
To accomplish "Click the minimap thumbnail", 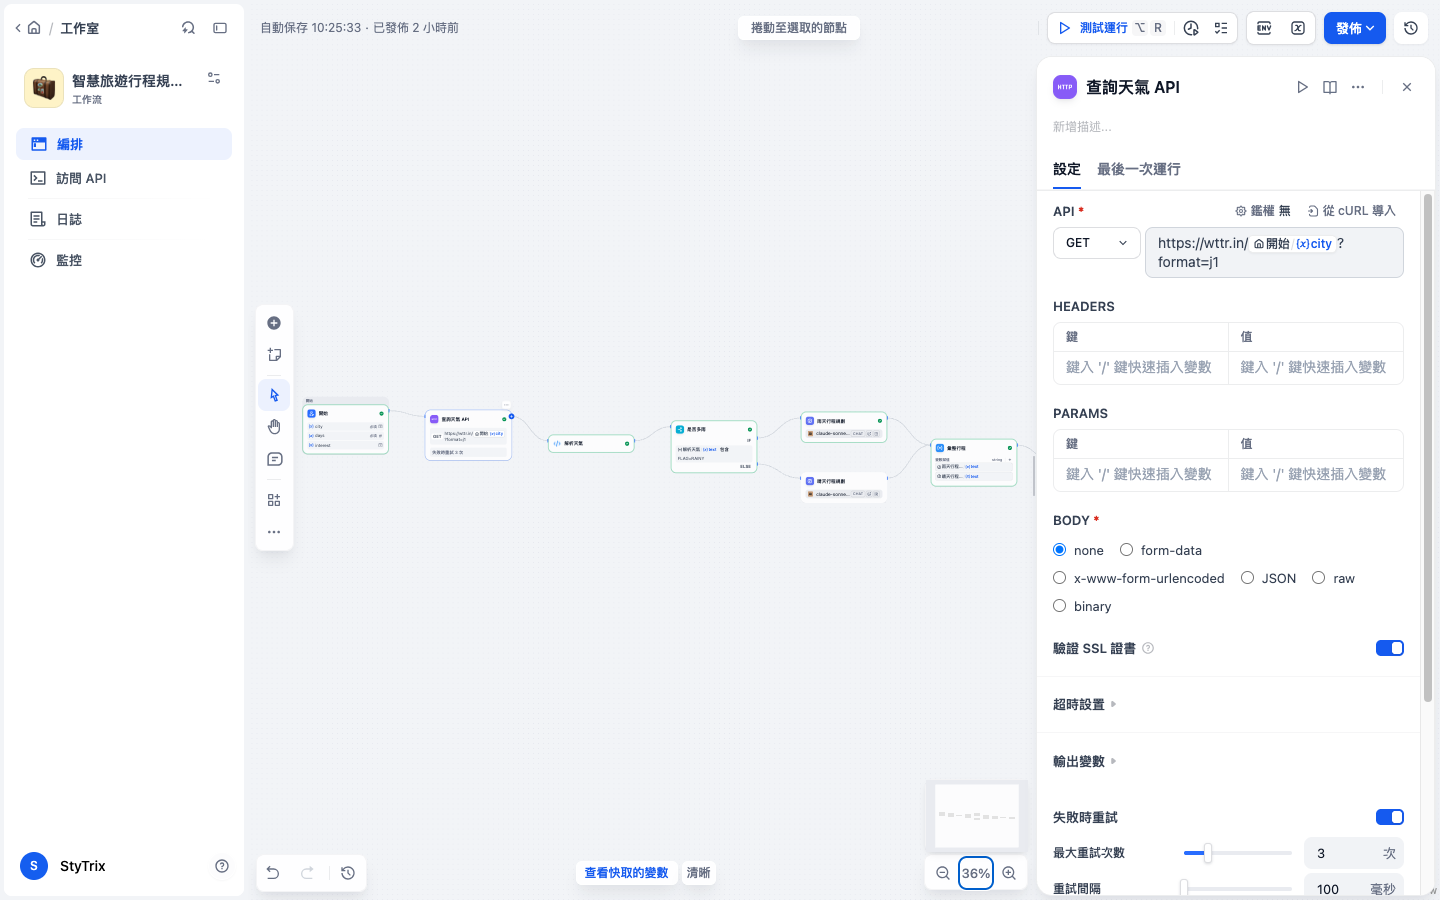I will (x=977, y=816).
